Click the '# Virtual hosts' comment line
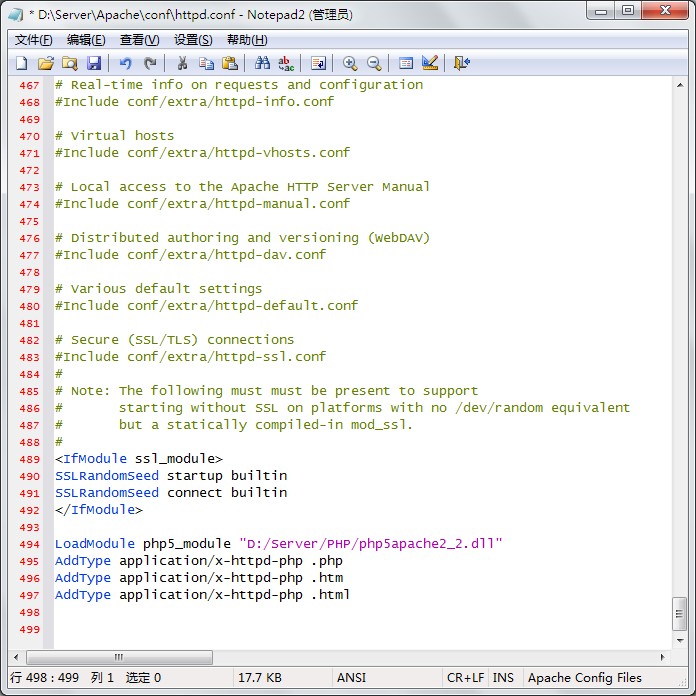The width and height of the screenshot is (696, 696). point(115,136)
